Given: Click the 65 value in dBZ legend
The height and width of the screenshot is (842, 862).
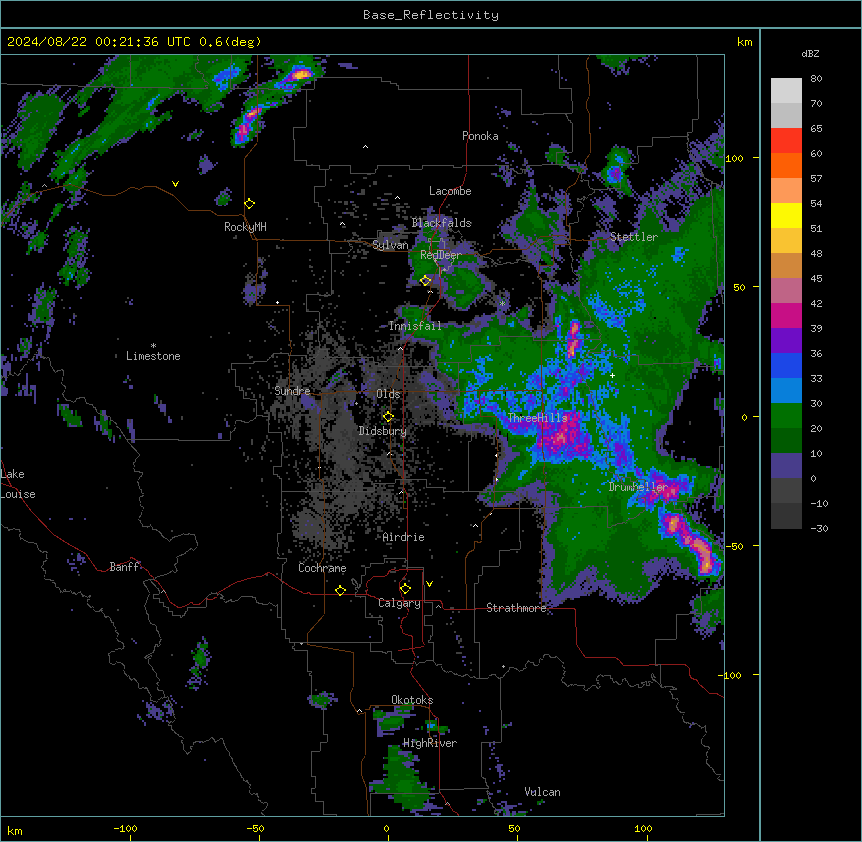Looking at the screenshot, I should pyautogui.click(x=816, y=129).
